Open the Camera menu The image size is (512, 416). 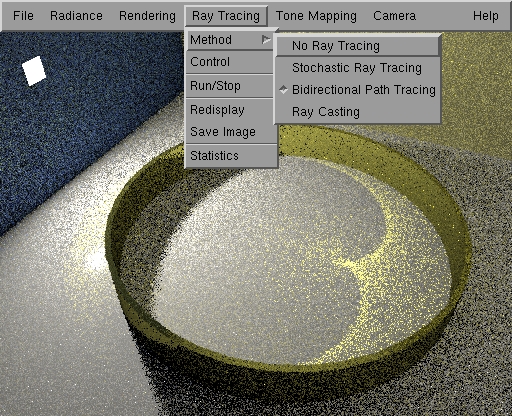pos(394,16)
